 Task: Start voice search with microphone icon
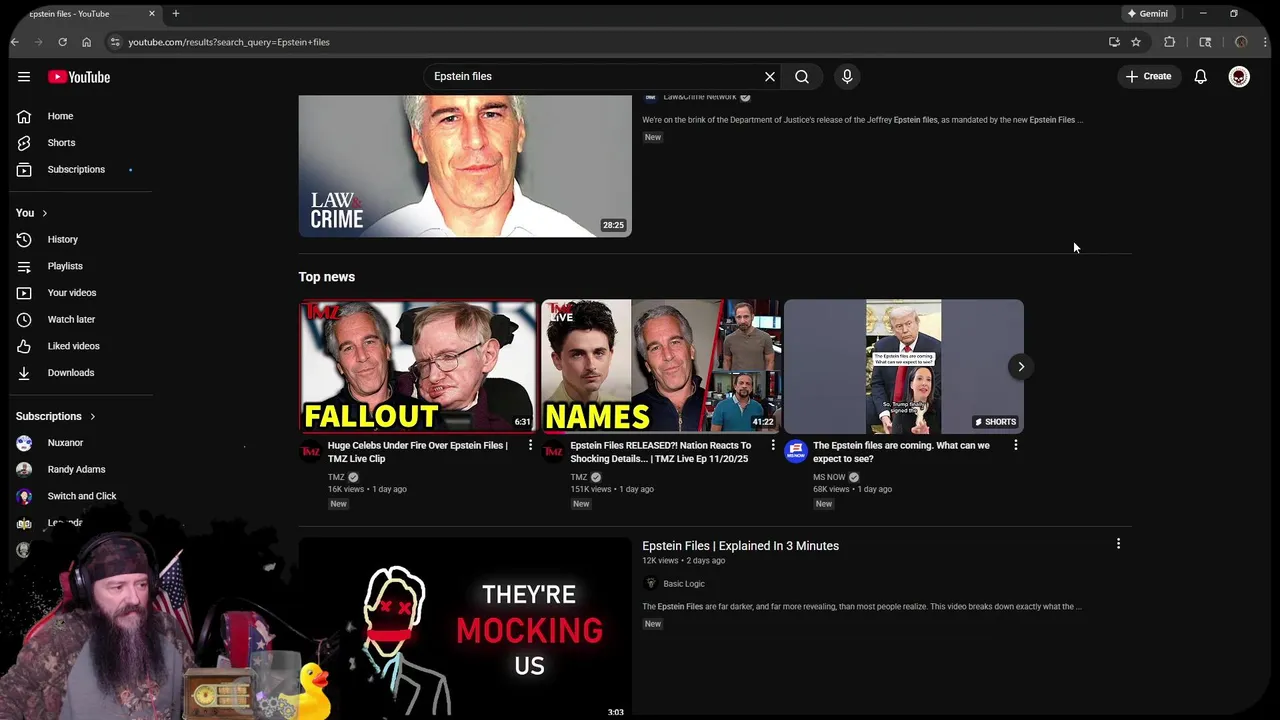pos(847,76)
